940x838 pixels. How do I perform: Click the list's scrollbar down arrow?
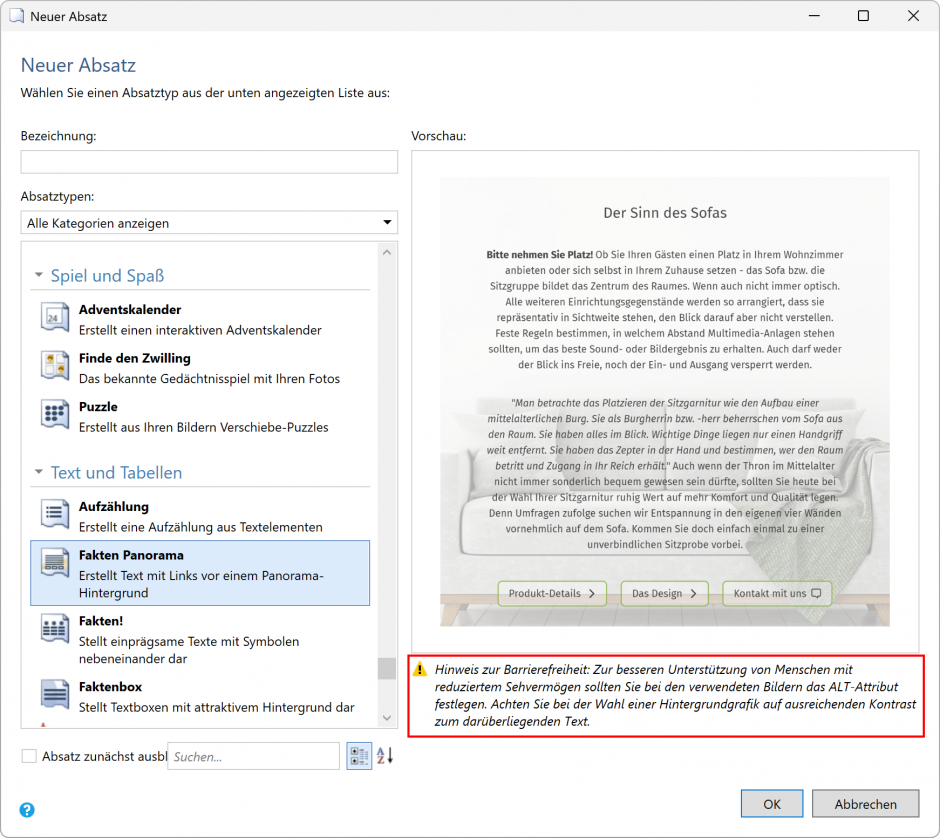(386, 718)
